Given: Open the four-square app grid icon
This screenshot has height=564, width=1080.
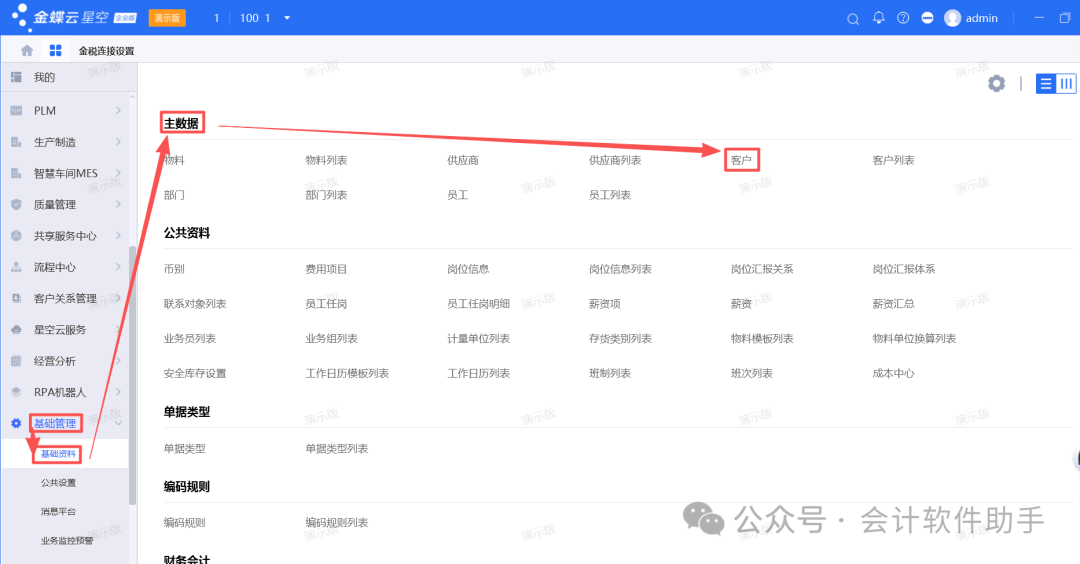Looking at the screenshot, I should point(55,50).
